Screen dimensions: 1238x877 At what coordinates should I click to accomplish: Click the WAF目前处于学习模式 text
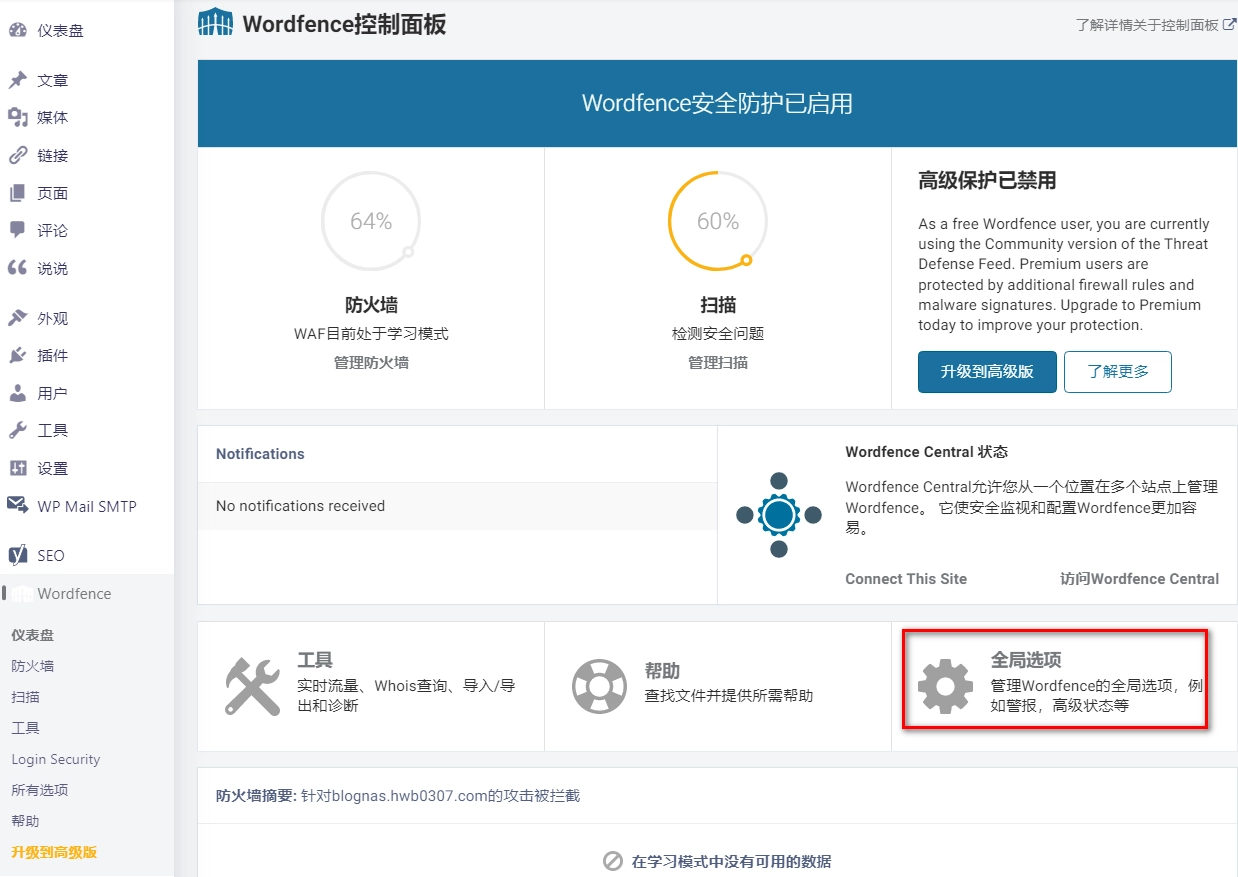click(371, 334)
